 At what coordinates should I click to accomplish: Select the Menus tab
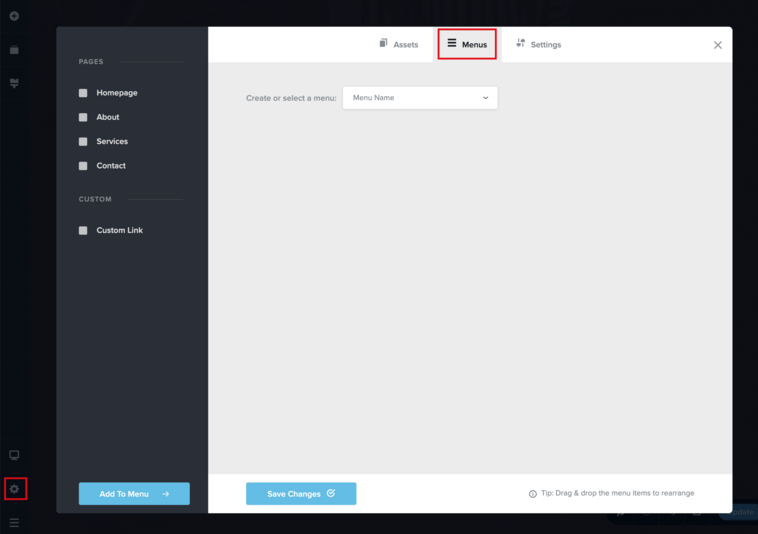tap(467, 44)
